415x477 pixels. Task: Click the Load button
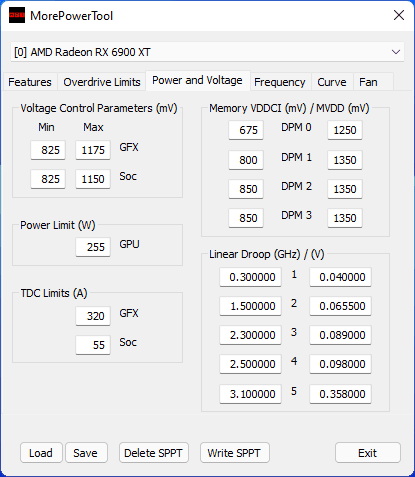[x=41, y=453]
